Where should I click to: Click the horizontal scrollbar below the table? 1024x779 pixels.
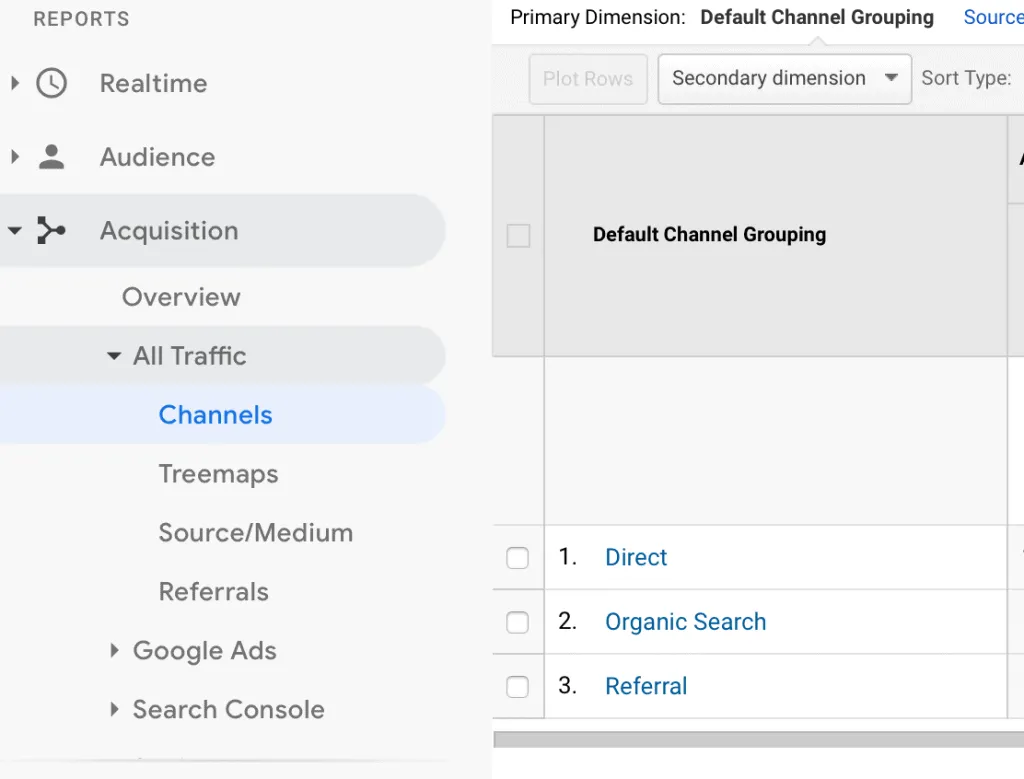758,739
